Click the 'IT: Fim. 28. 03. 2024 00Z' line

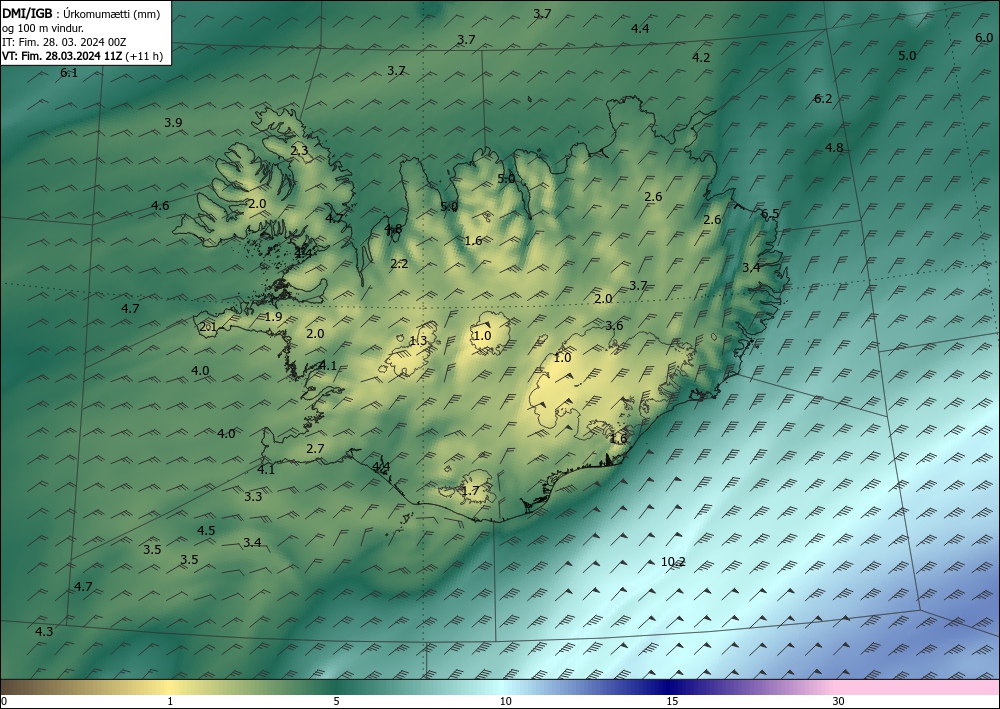coord(64,42)
